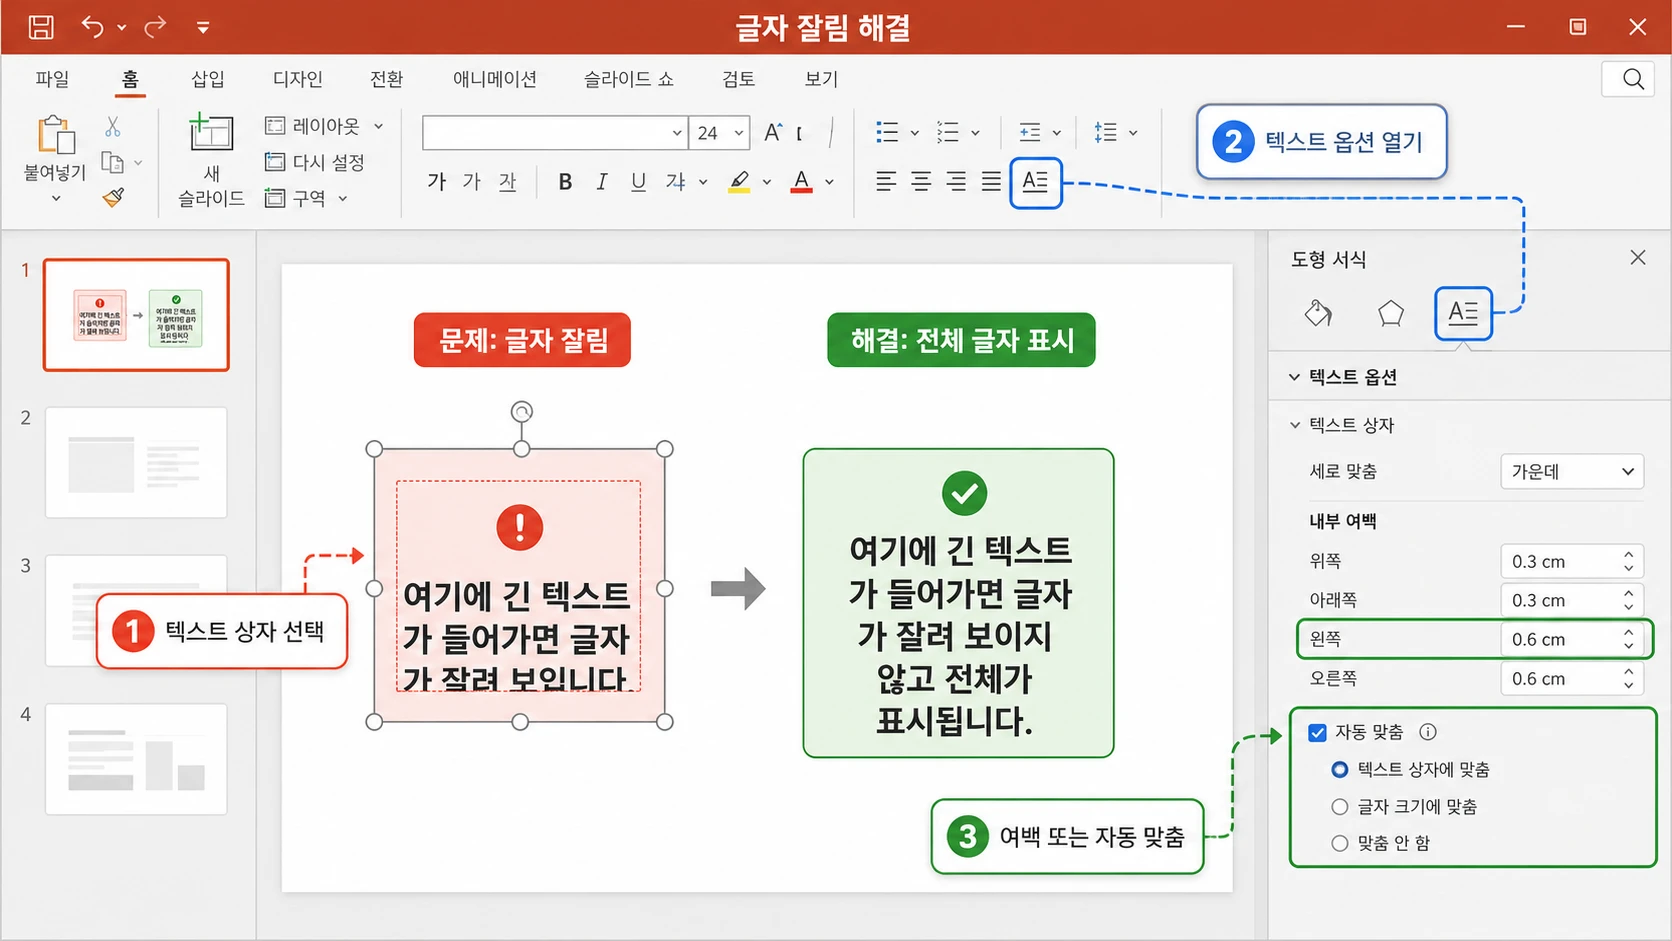The height and width of the screenshot is (941, 1672).
Task: Increase font size with the A caret
Action: 773,132
